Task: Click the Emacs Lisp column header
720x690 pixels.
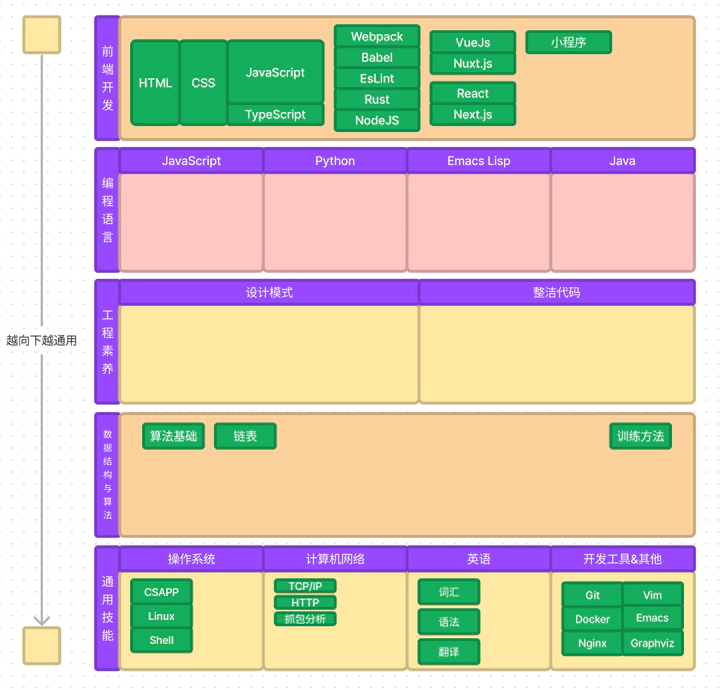Action: [478, 161]
